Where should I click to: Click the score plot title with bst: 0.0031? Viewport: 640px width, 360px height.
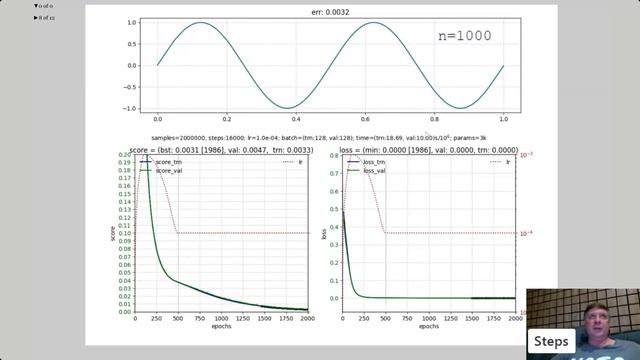click(221, 150)
